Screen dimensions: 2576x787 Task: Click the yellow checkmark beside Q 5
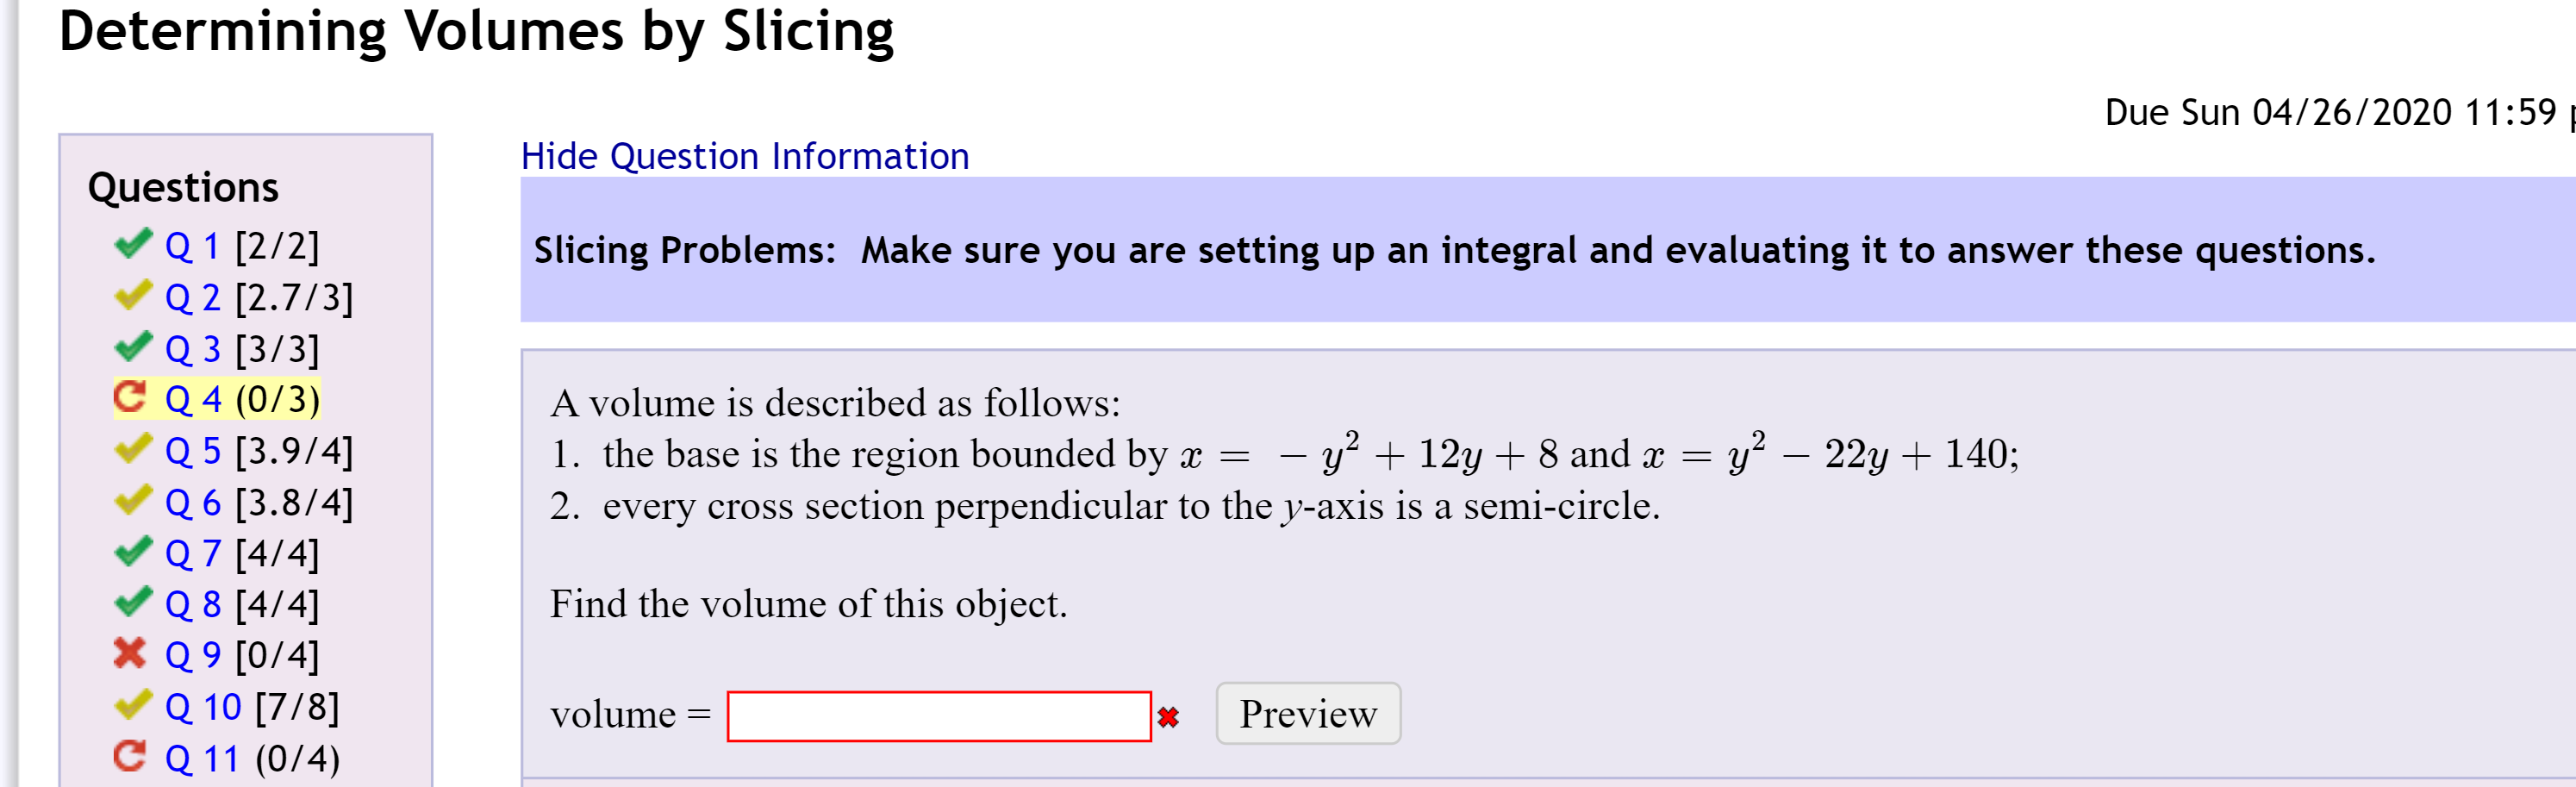[132, 450]
